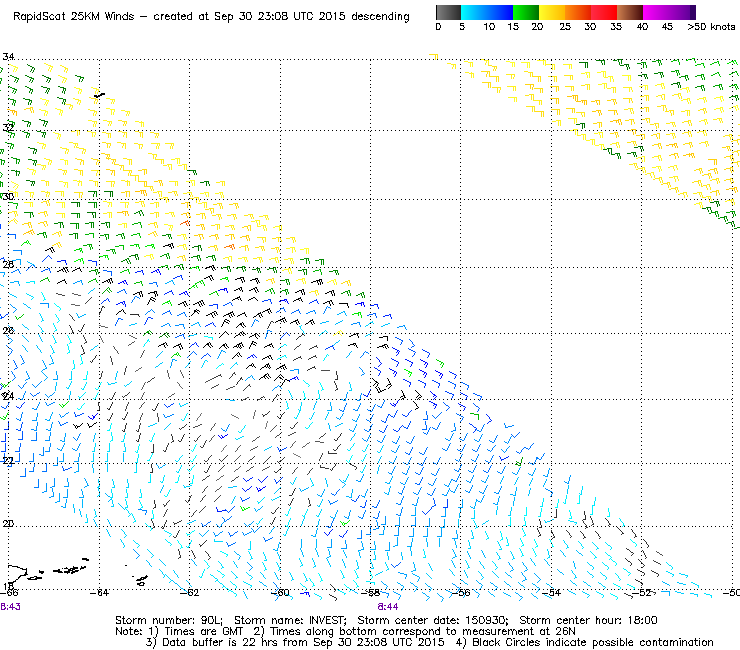This screenshot has width=740, height=650.
Task: Click the longitude label "-54" on the bottom axis
Action: point(551,593)
